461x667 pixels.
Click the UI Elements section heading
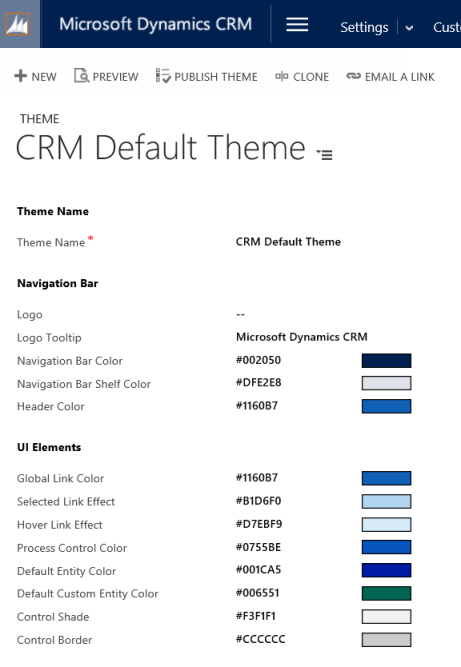tap(49, 447)
